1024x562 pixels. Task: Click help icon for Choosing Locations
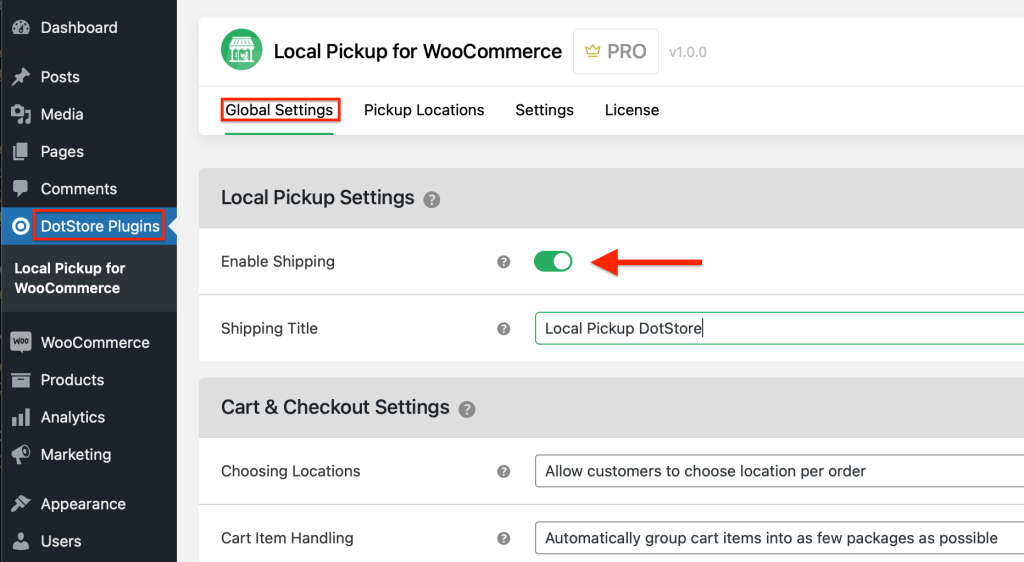[504, 471]
